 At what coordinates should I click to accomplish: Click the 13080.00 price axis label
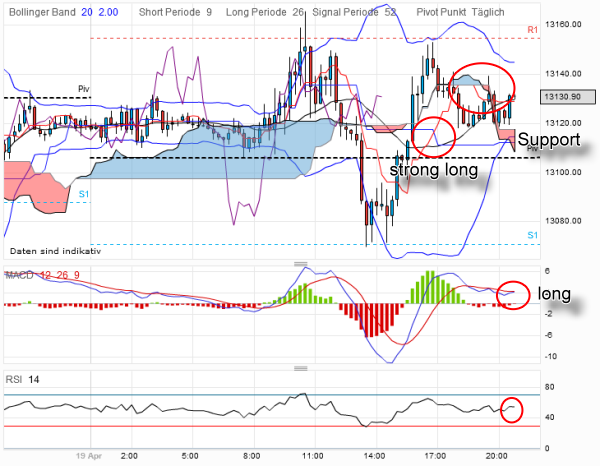[563, 221]
